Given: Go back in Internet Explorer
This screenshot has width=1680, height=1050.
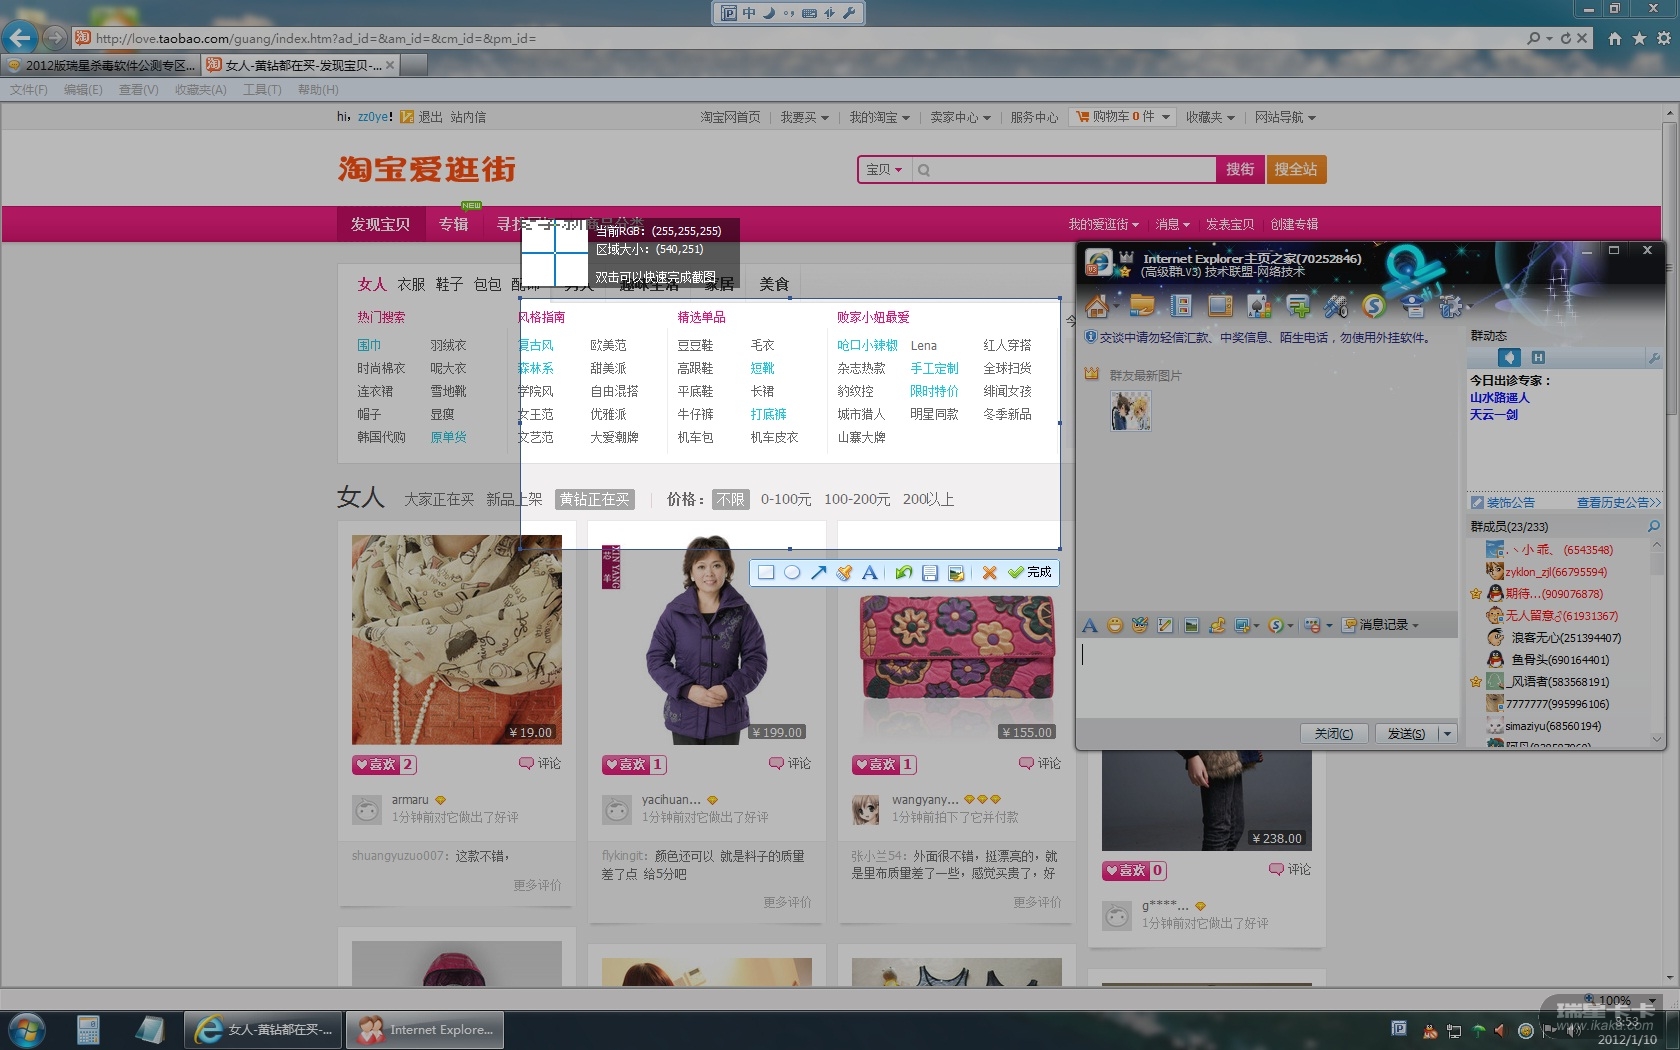Looking at the screenshot, I should (20, 38).
